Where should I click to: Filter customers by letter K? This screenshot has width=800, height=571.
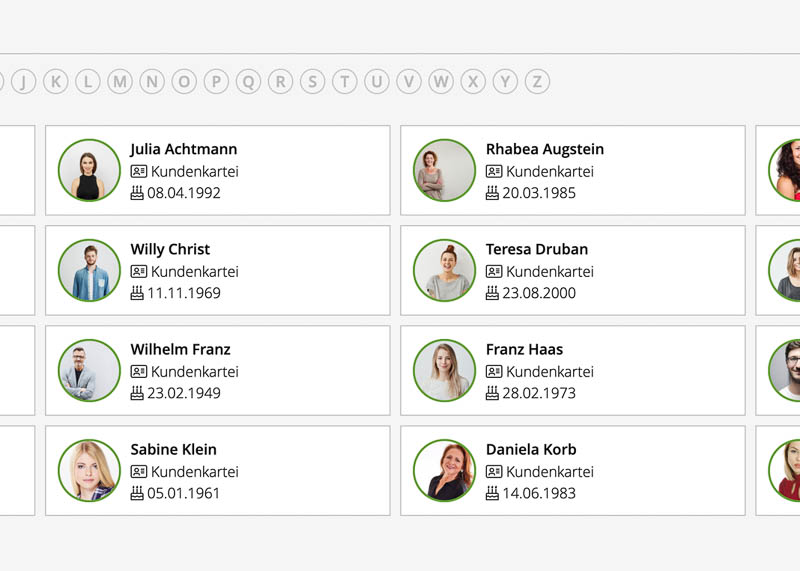pyautogui.click(x=57, y=82)
